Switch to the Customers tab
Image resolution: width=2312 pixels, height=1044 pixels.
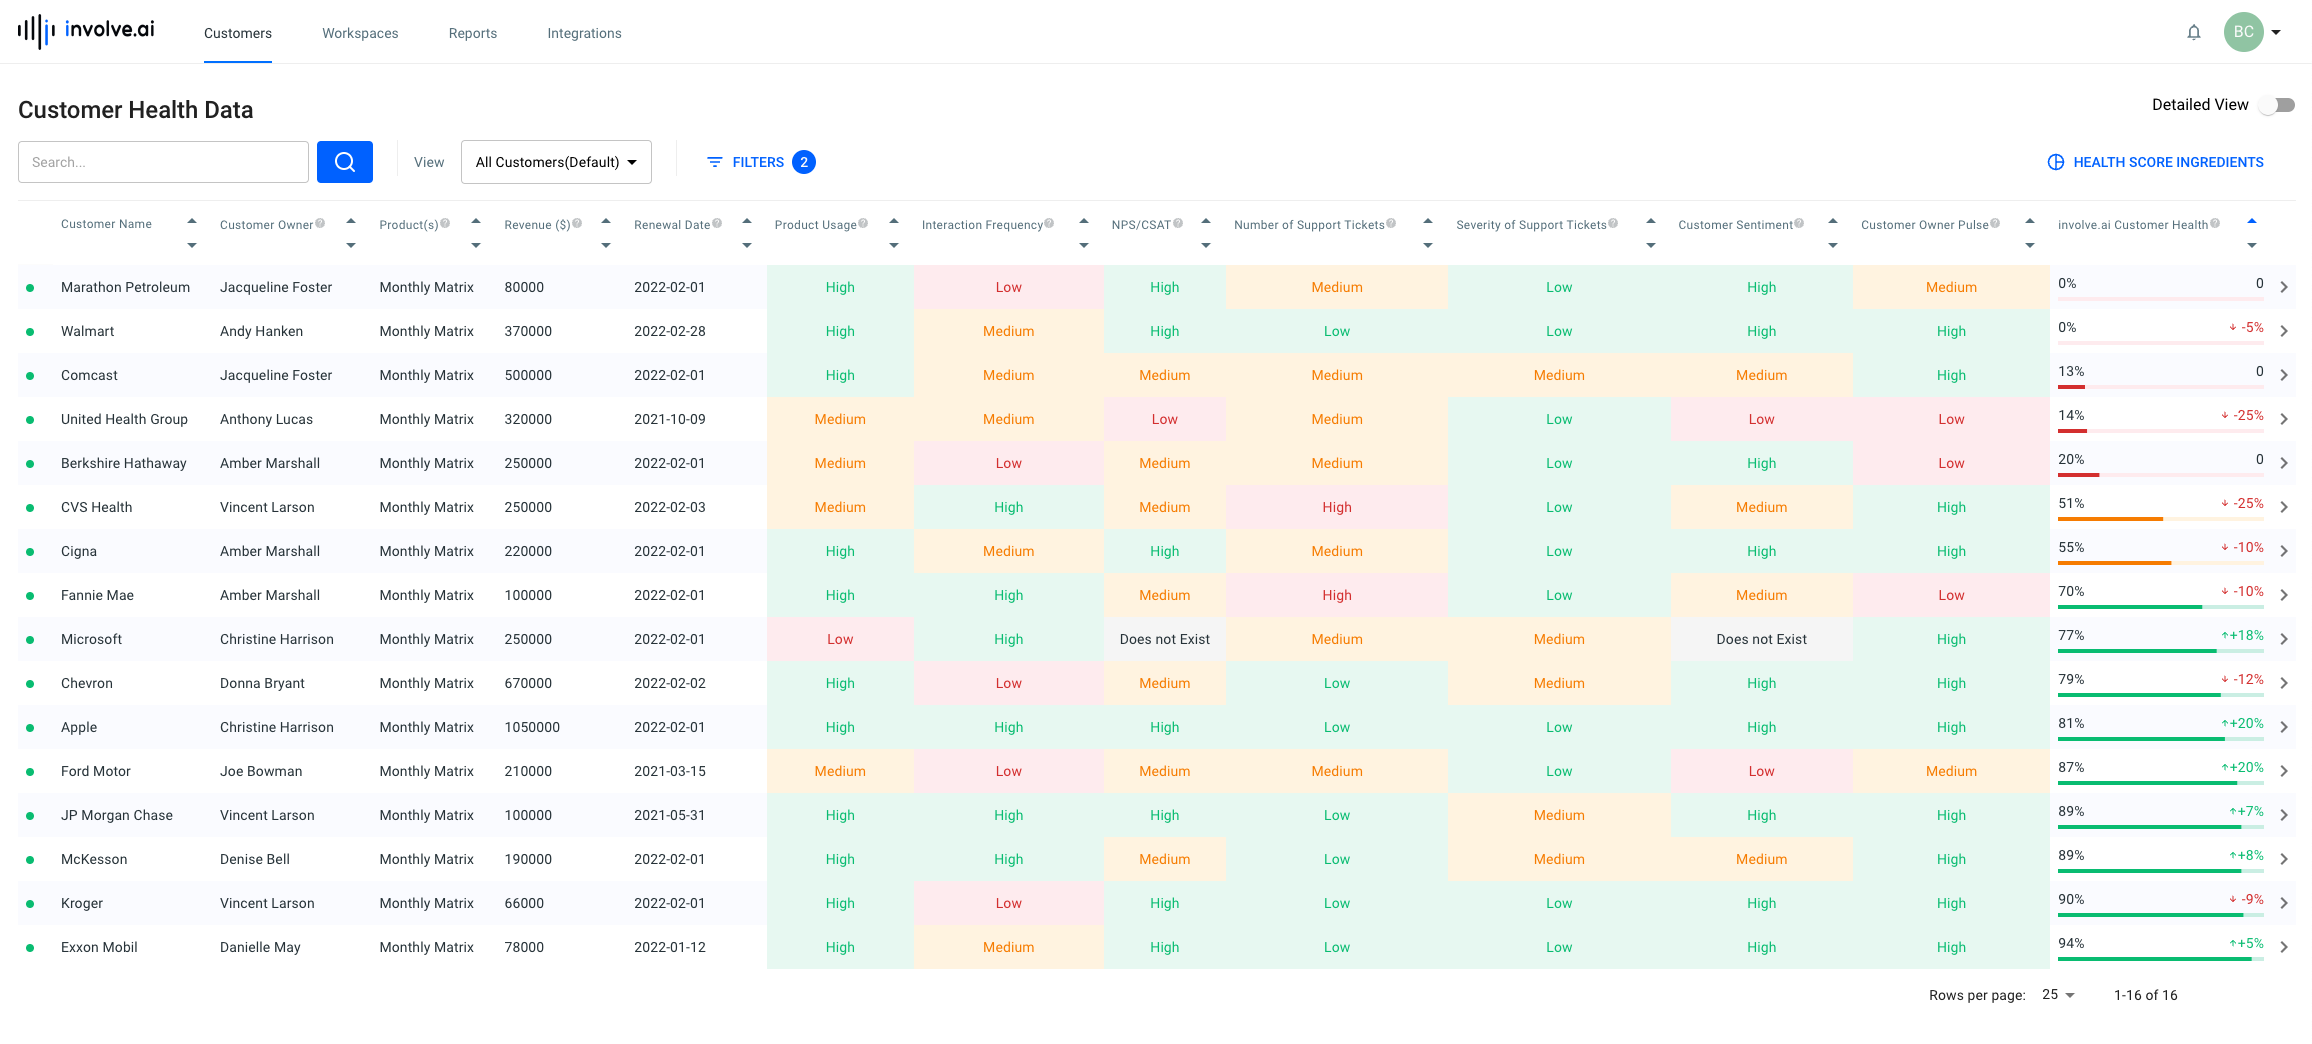coord(238,33)
